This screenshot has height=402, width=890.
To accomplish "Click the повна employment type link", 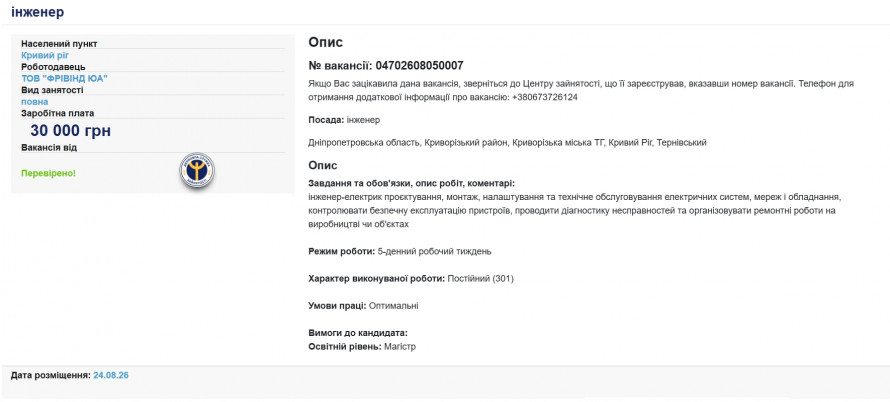I will pyautogui.click(x=35, y=102).
